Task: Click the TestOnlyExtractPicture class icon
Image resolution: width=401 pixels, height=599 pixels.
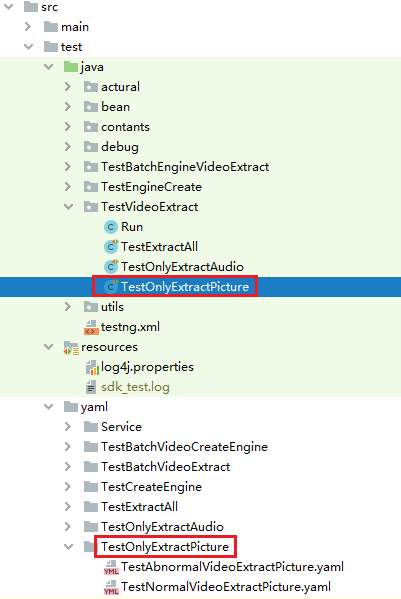Action: 111,287
